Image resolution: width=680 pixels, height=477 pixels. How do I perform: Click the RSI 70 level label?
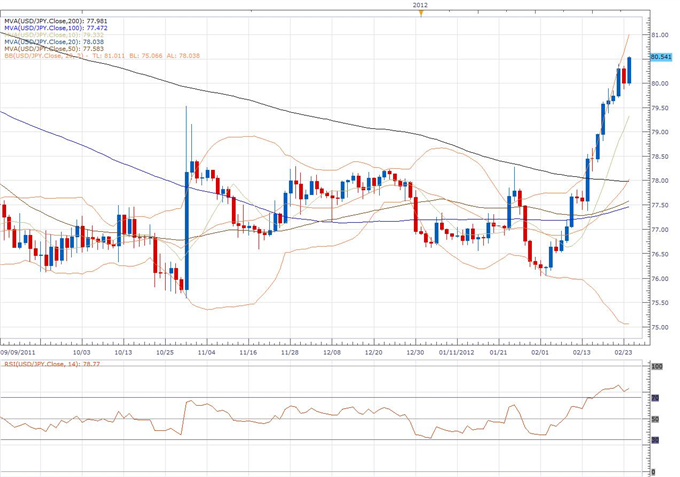click(x=655, y=398)
